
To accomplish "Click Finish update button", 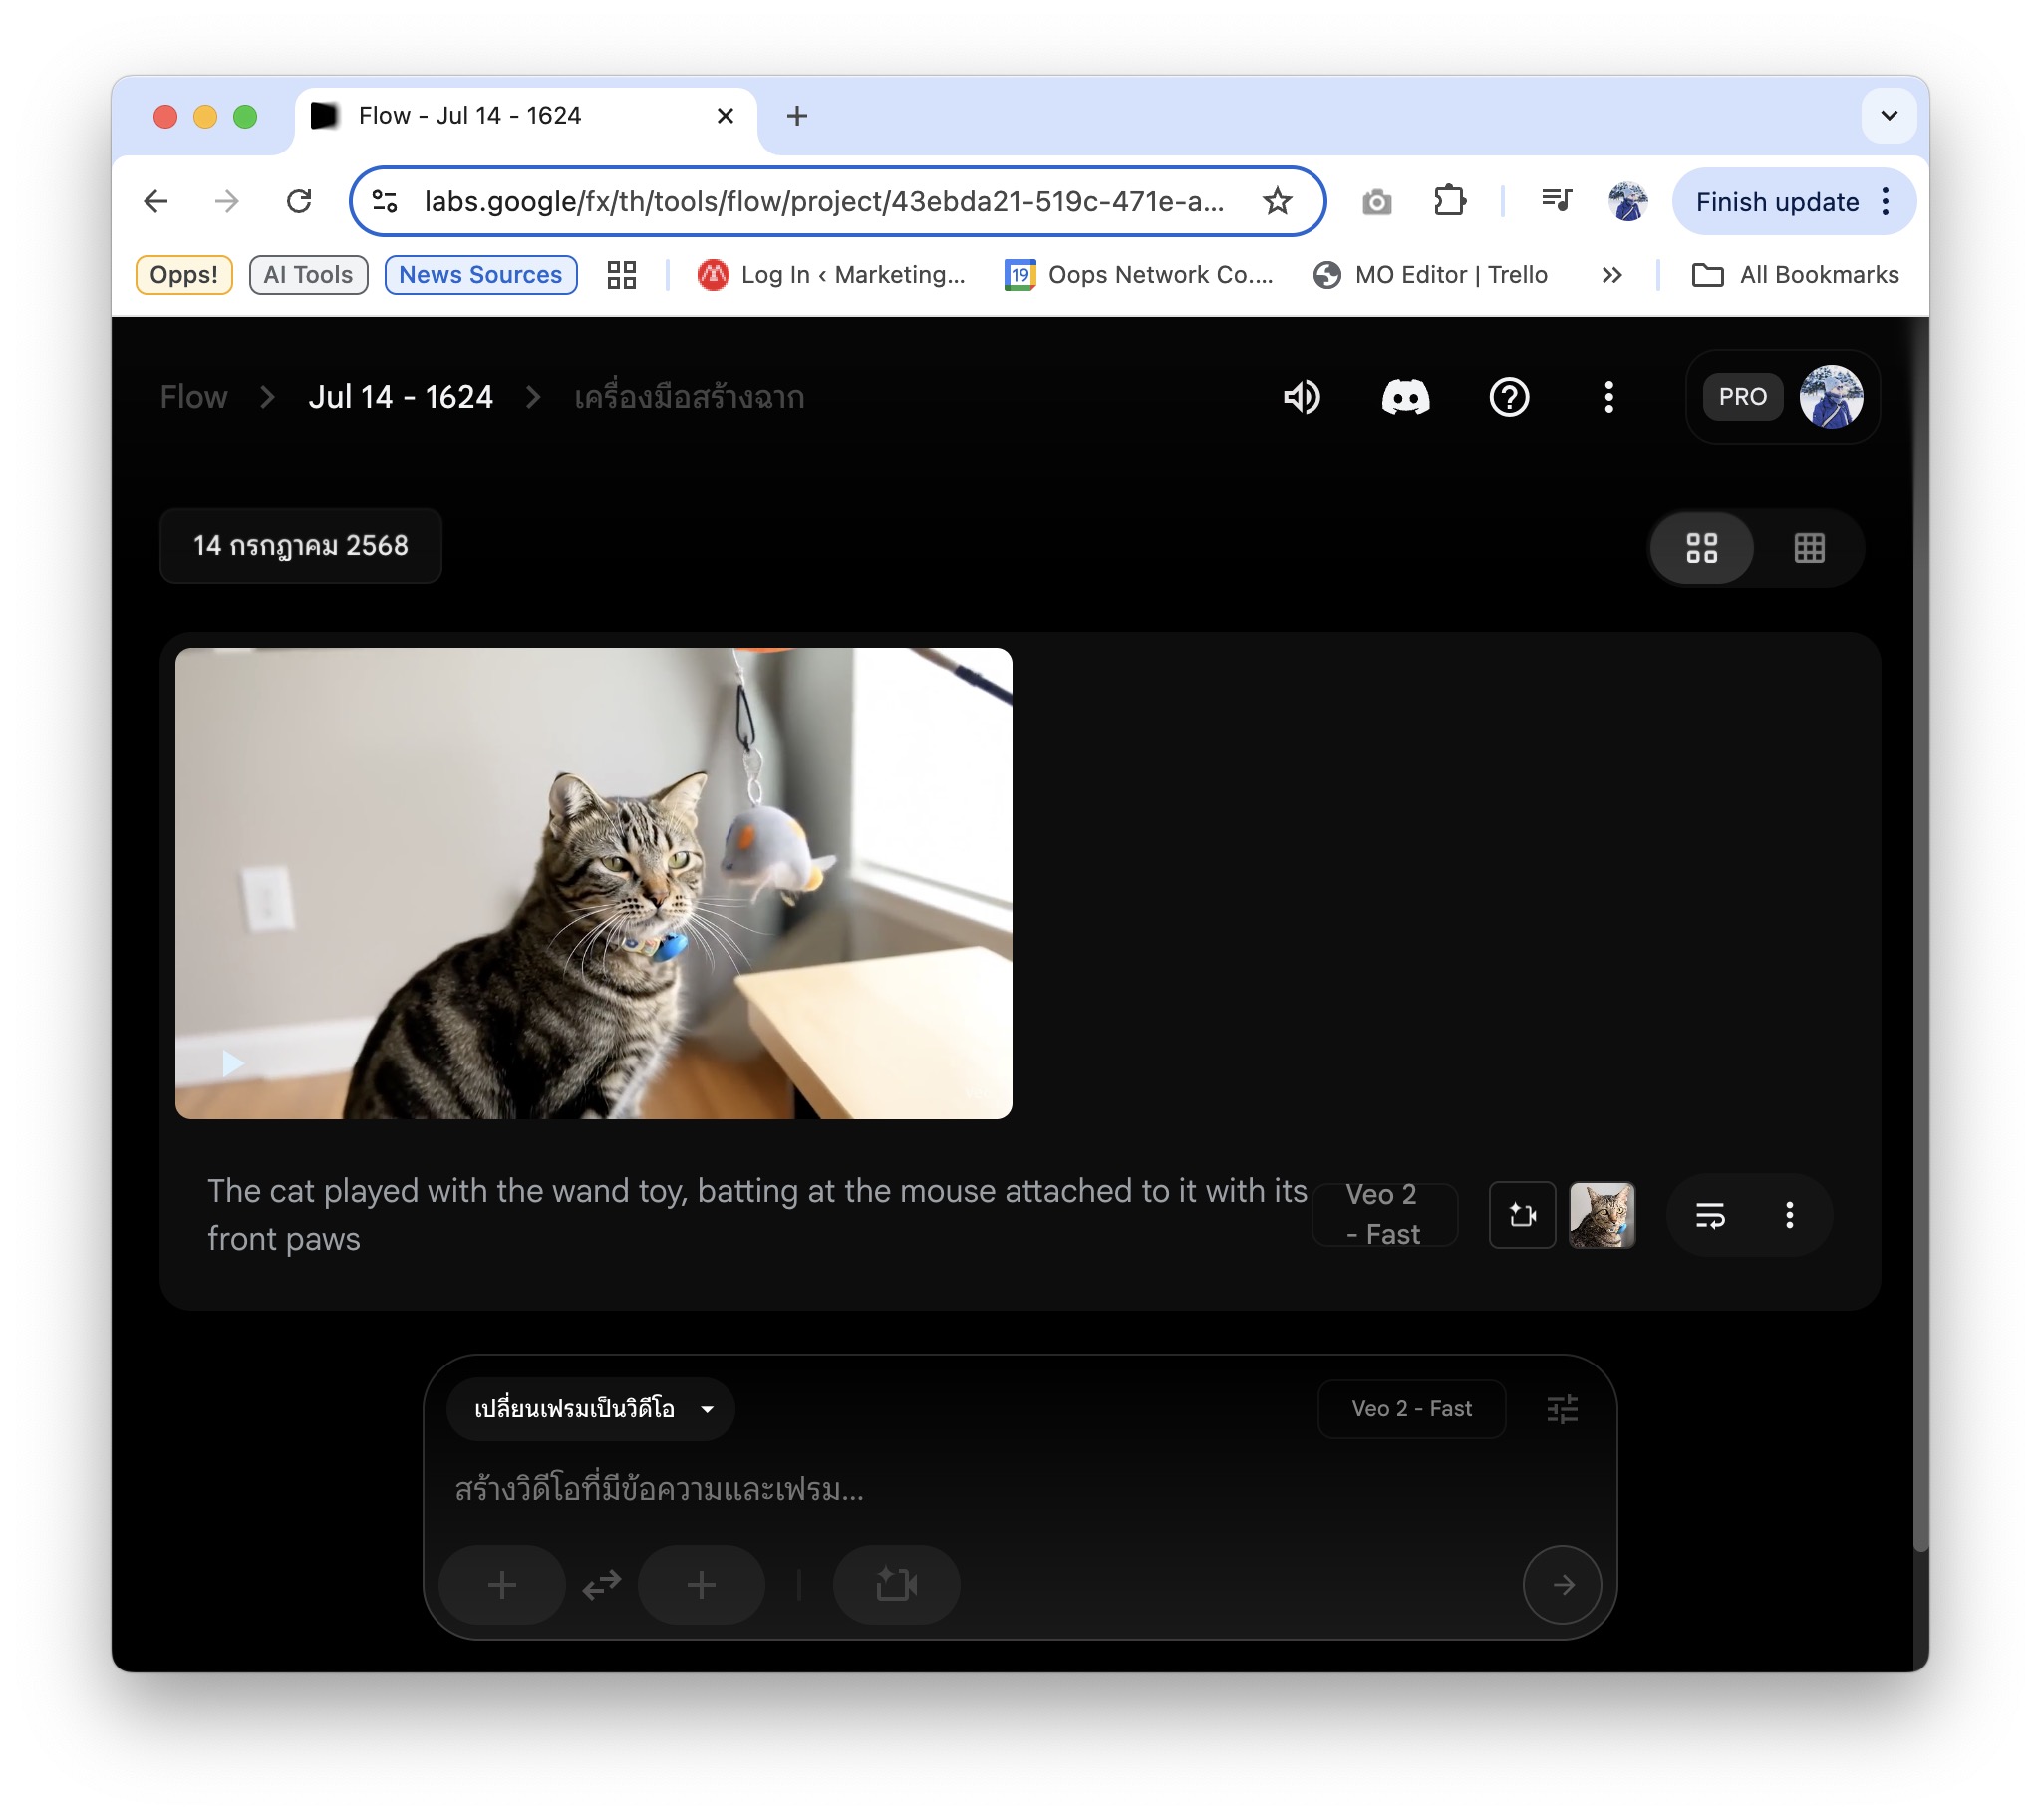I will 1776,202.
